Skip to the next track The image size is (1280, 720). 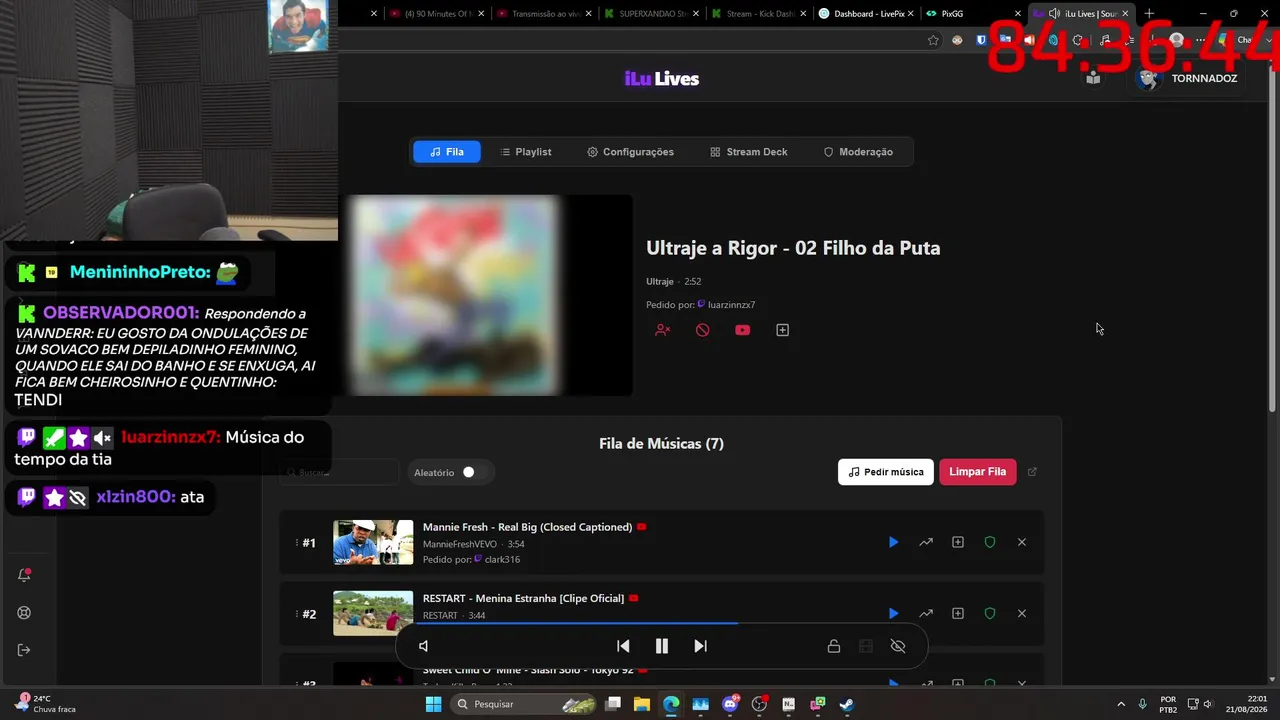700,646
